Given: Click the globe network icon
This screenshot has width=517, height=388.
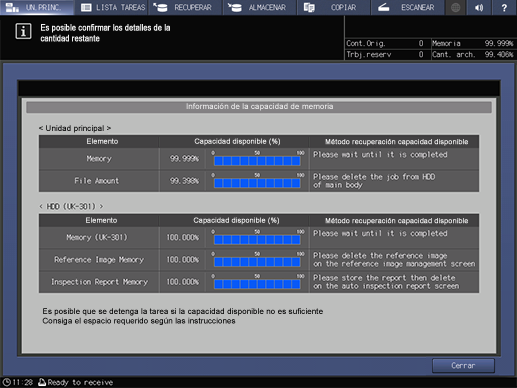Looking at the screenshot, I should [455, 7].
